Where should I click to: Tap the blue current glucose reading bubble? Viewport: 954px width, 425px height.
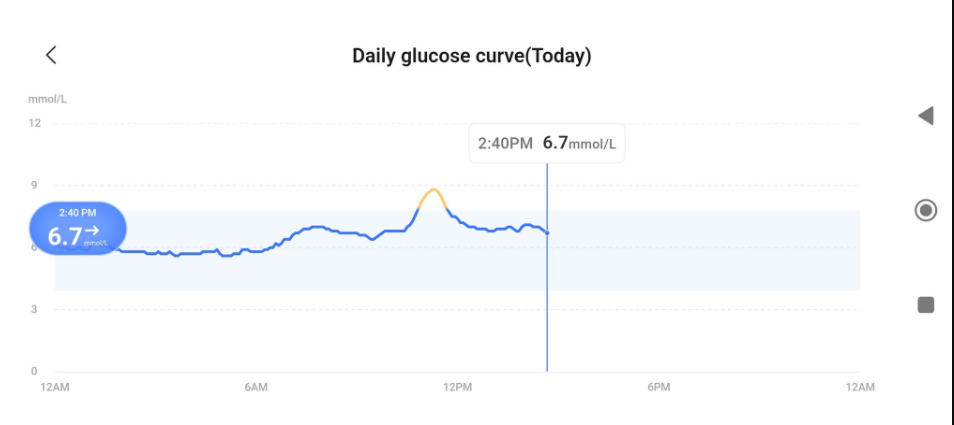(77, 228)
